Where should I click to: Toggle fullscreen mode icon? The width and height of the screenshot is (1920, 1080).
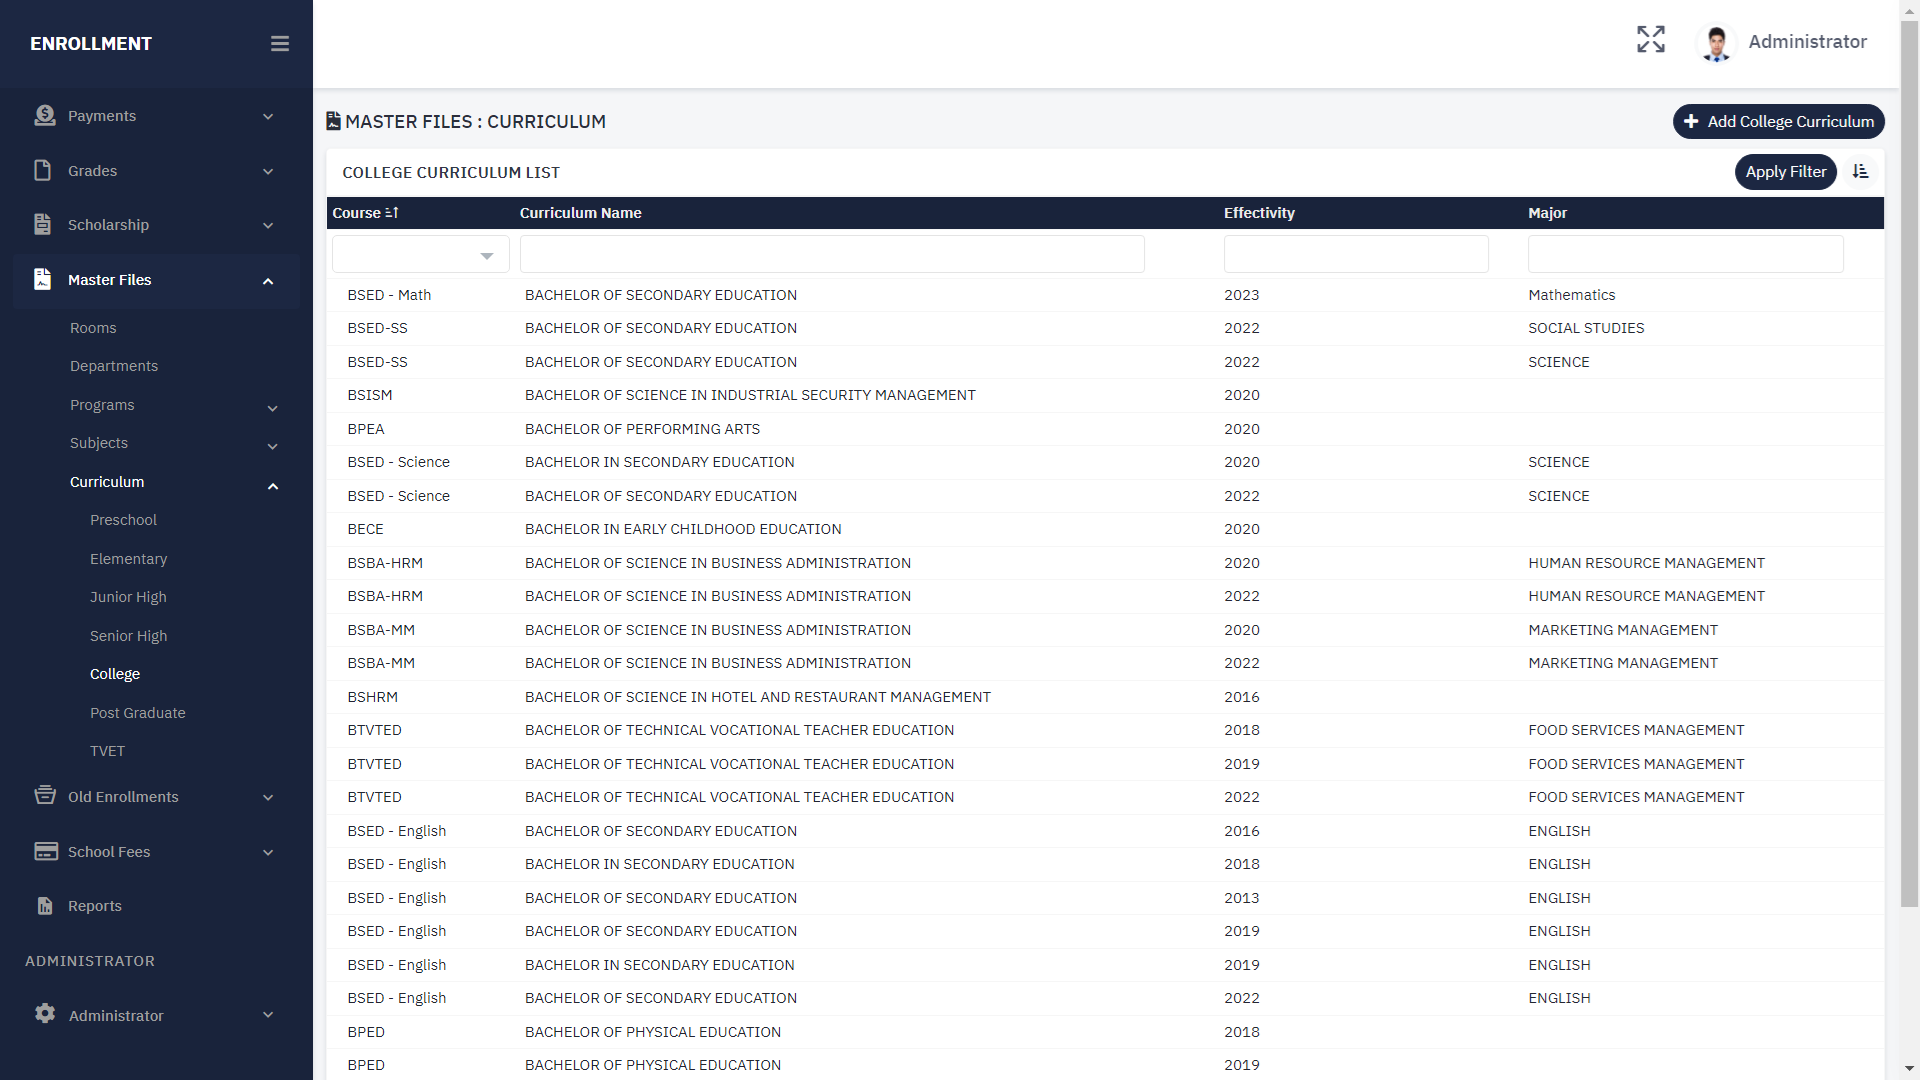point(1651,40)
